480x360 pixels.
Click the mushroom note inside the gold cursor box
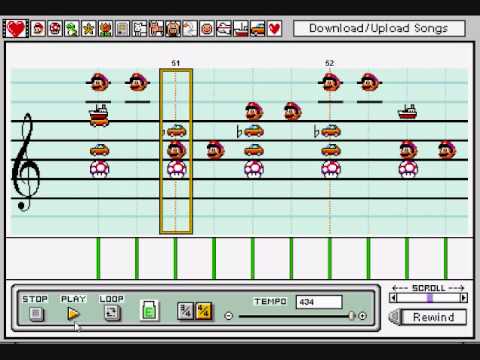pos(176,169)
